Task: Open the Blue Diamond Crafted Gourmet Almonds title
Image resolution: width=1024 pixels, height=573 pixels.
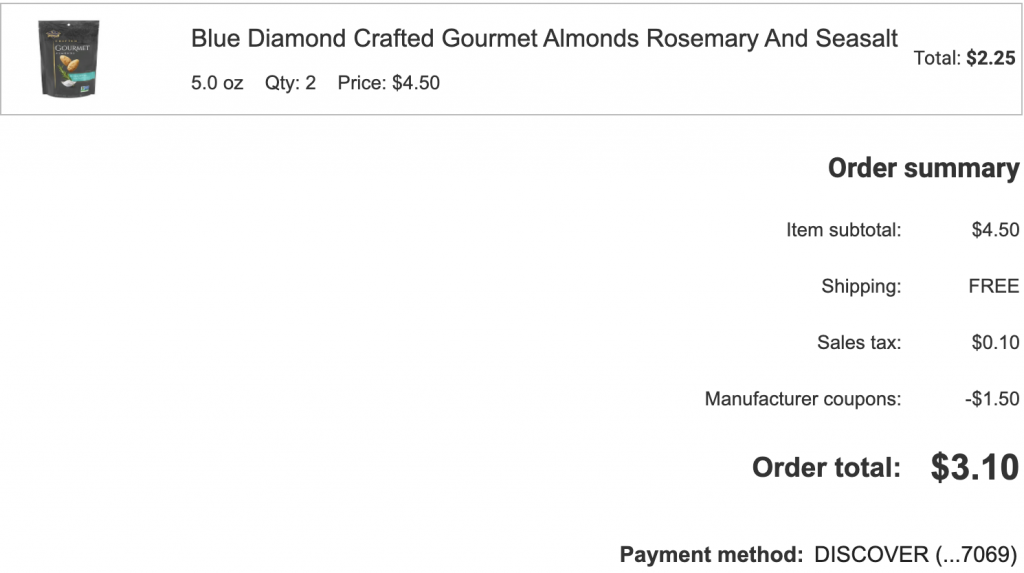Action: [x=544, y=39]
